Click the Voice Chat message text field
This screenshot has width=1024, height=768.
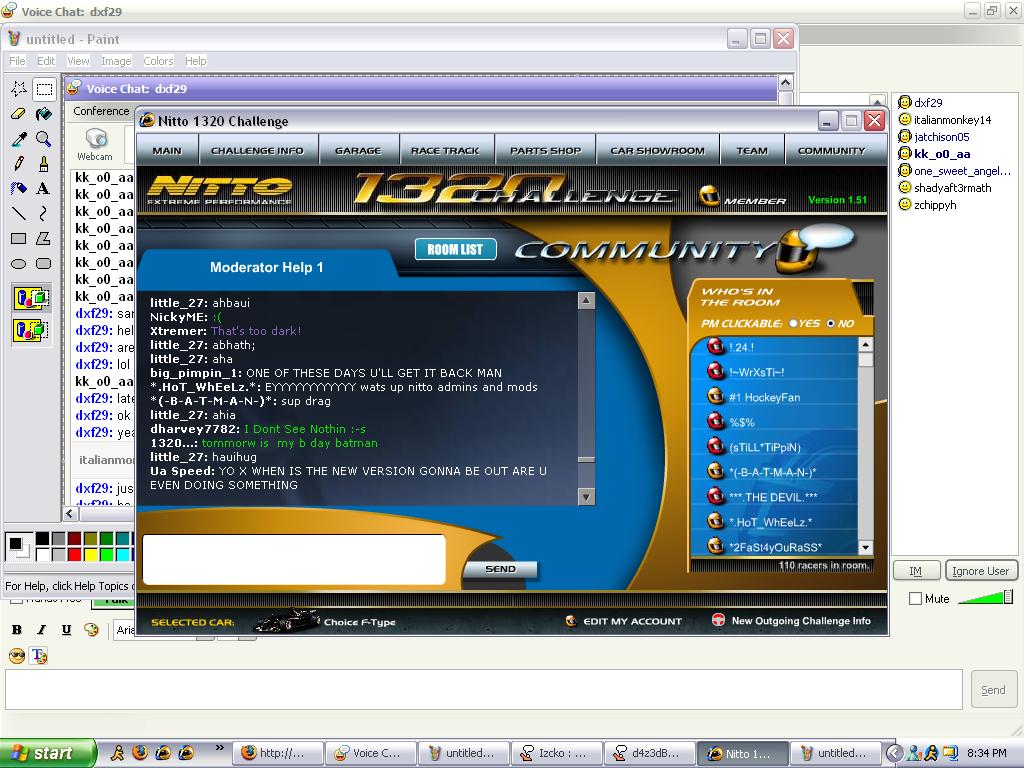(x=484, y=690)
